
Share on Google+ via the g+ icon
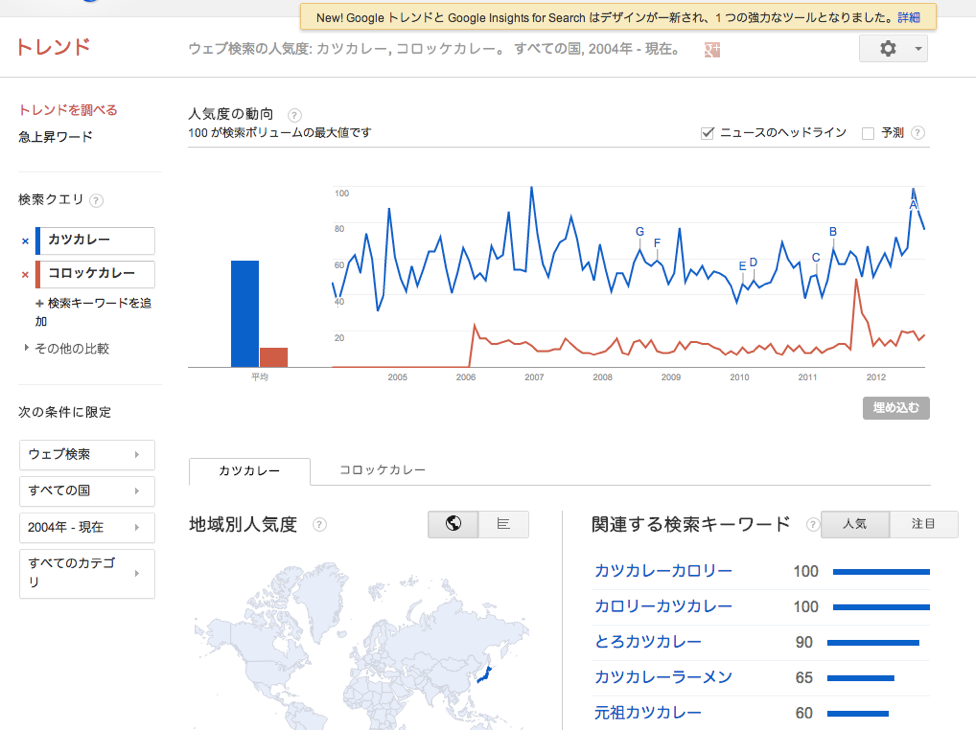pos(711,50)
